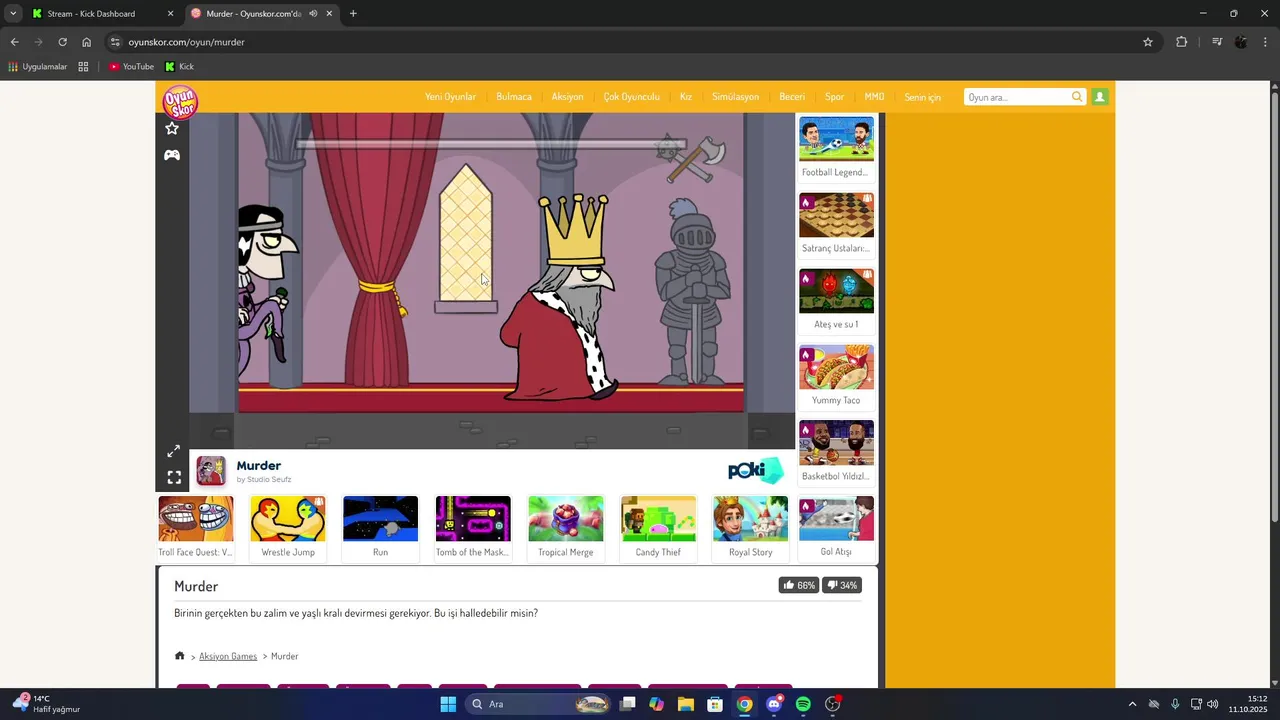The height and width of the screenshot is (720, 1280).
Task: Open the YouTube bookmark
Action: 131,67
